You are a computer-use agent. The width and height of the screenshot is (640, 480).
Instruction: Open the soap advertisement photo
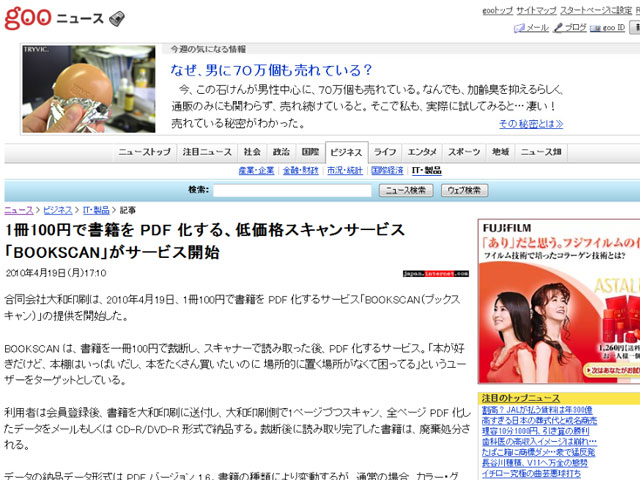coord(89,89)
